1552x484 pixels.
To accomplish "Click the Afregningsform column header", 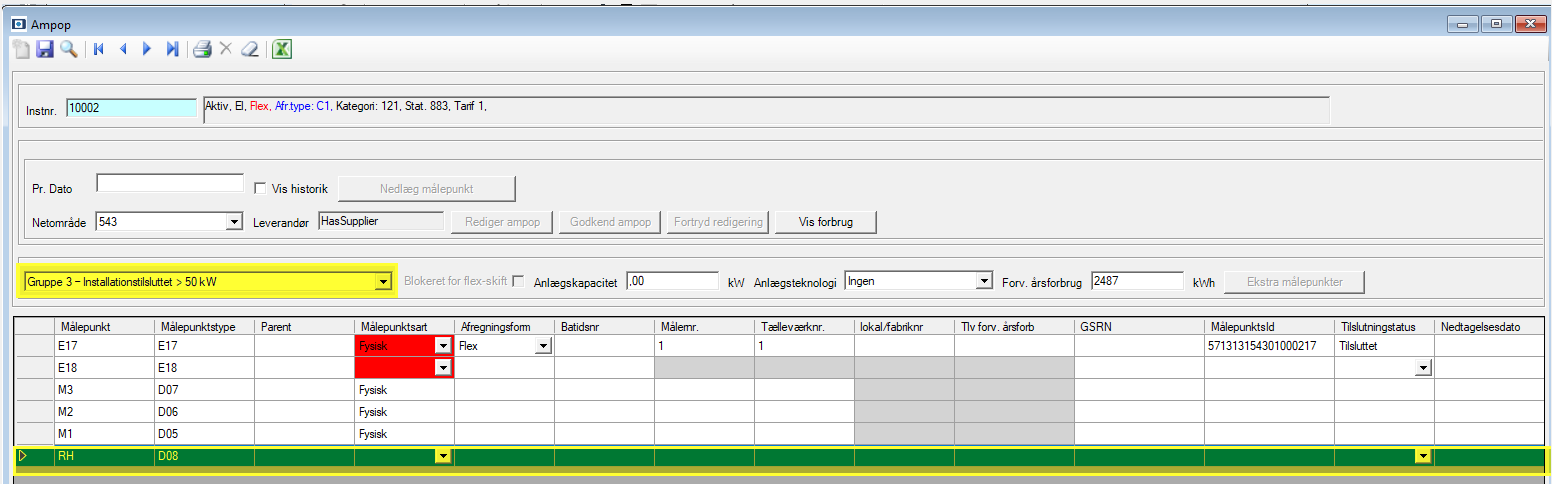I will (x=504, y=326).
